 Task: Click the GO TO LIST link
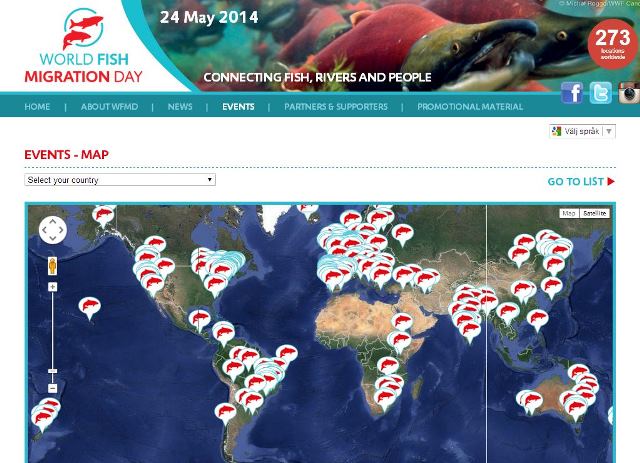click(581, 182)
